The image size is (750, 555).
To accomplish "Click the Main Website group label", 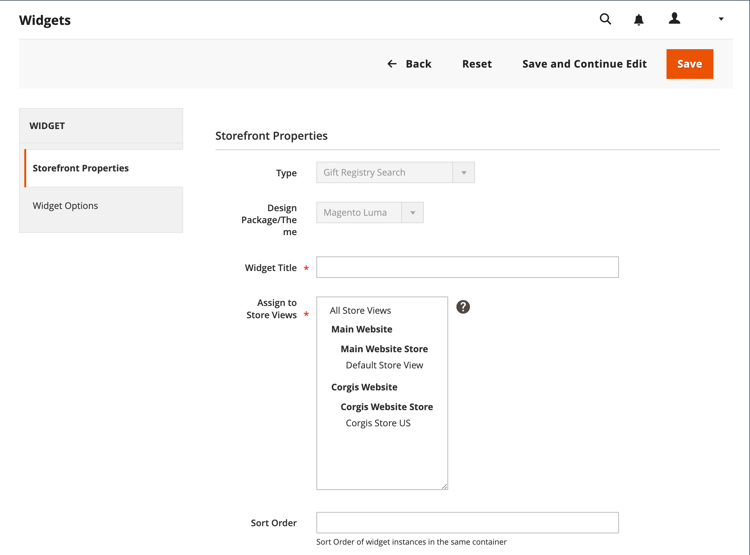I will coord(362,329).
